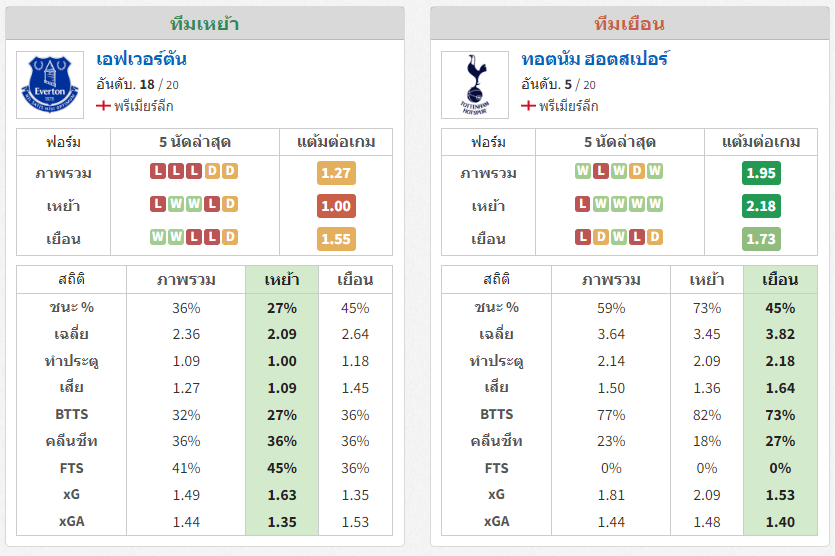Click England flag icon beside Everton's พรีเมียร์ลีก

pyautogui.click(x=103, y=106)
